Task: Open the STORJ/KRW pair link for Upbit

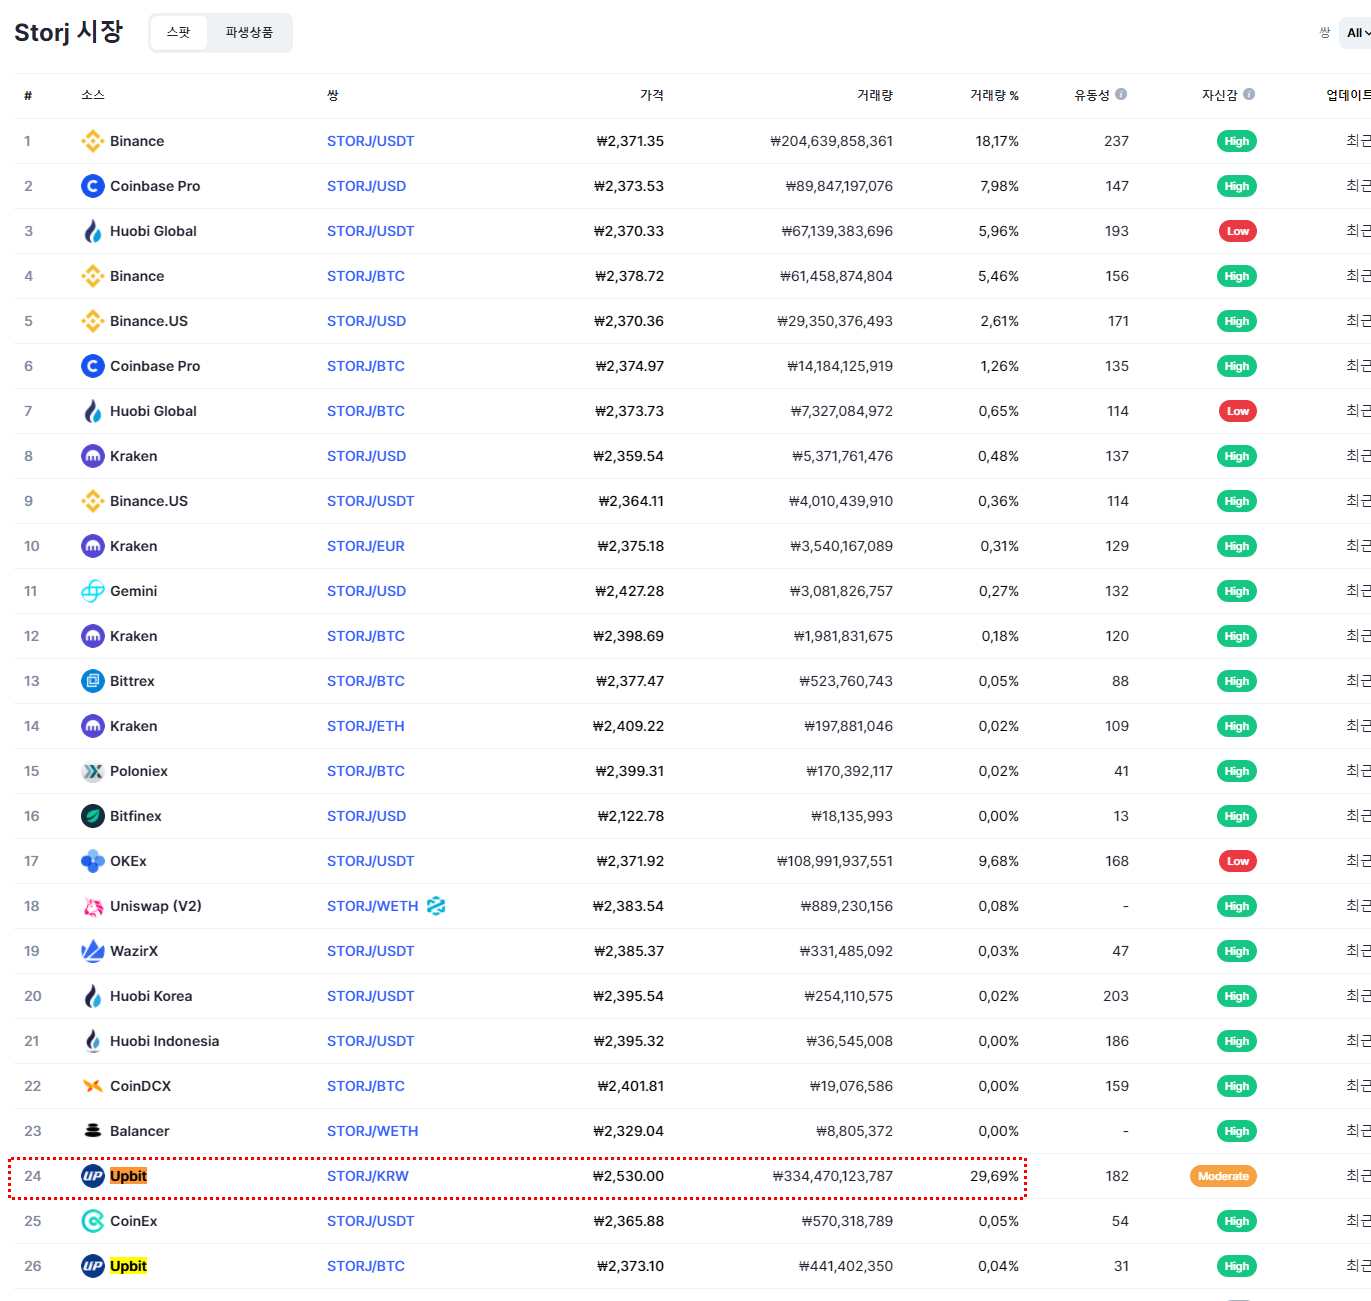Action: tap(368, 1176)
